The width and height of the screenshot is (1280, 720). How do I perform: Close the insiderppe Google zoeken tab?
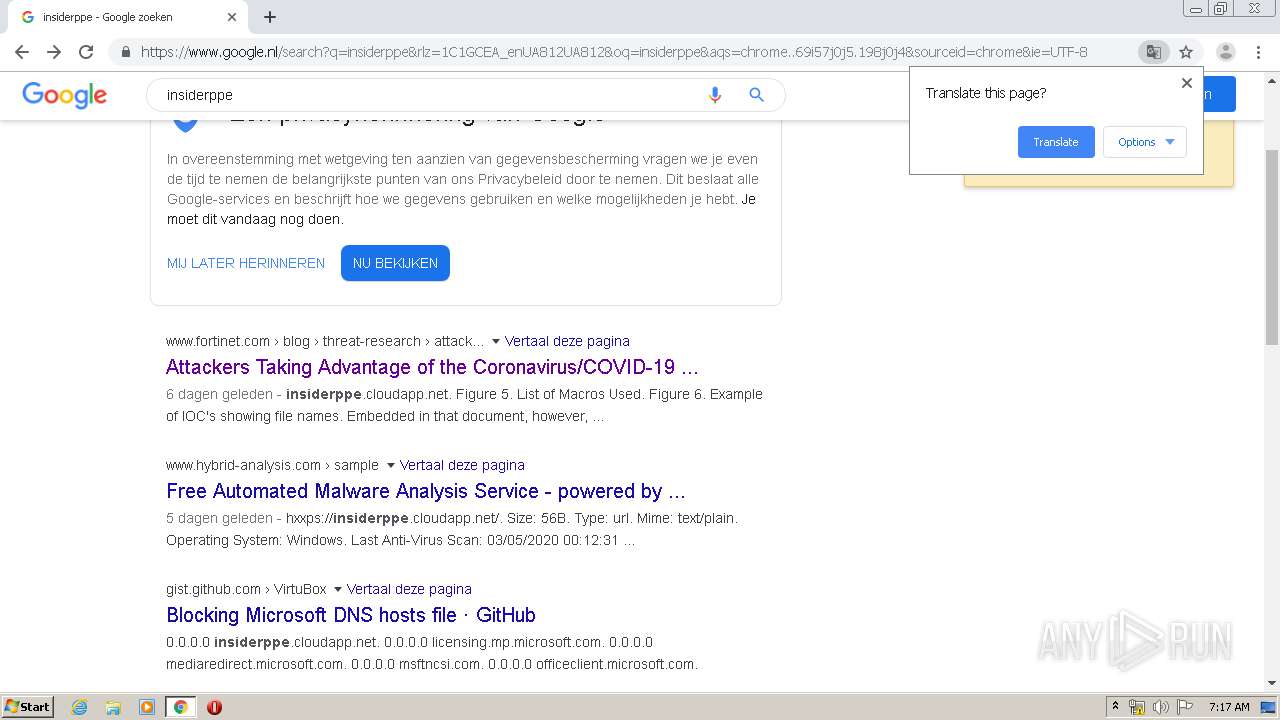click(232, 17)
